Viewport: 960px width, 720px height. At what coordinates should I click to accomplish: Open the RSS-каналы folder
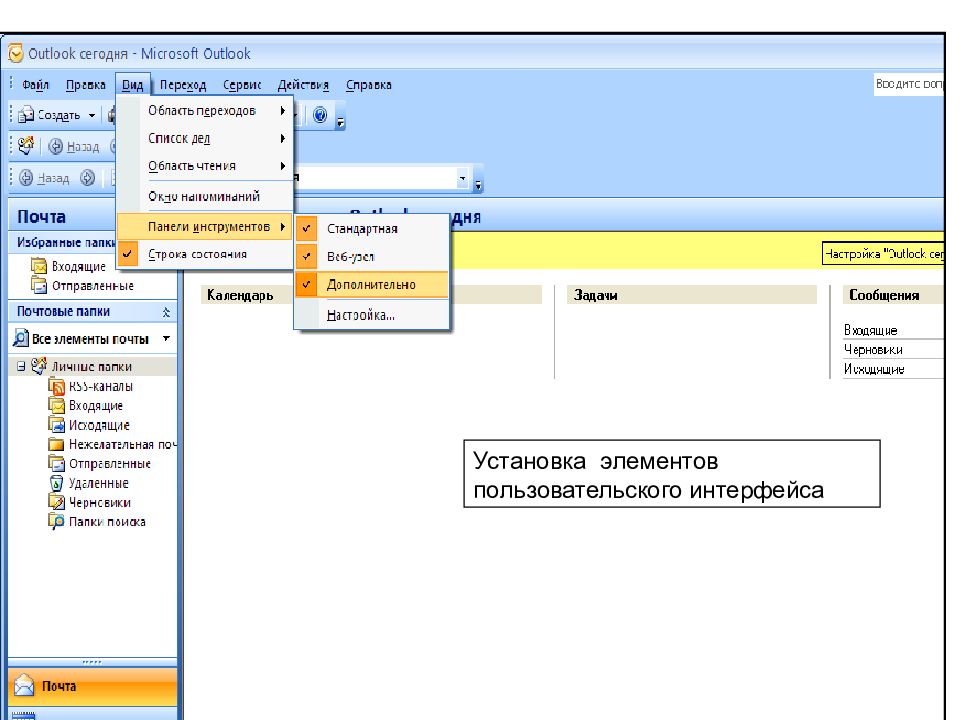point(101,386)
